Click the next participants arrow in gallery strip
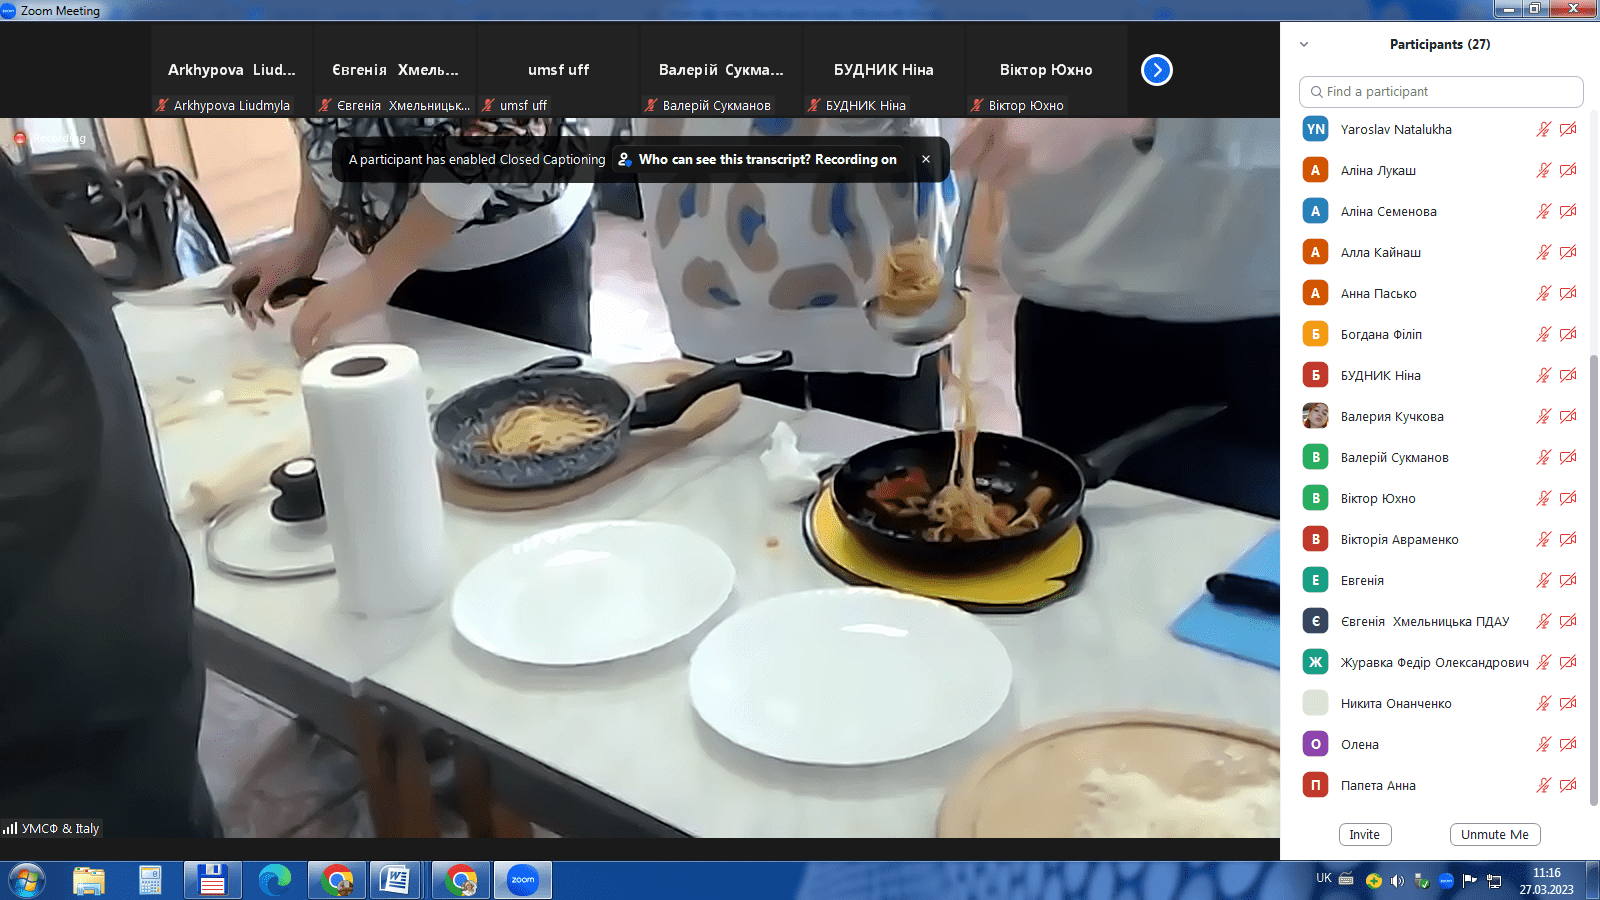Screen dimensions: 1600x900 pyautogui.click(x=1156, y=70)
